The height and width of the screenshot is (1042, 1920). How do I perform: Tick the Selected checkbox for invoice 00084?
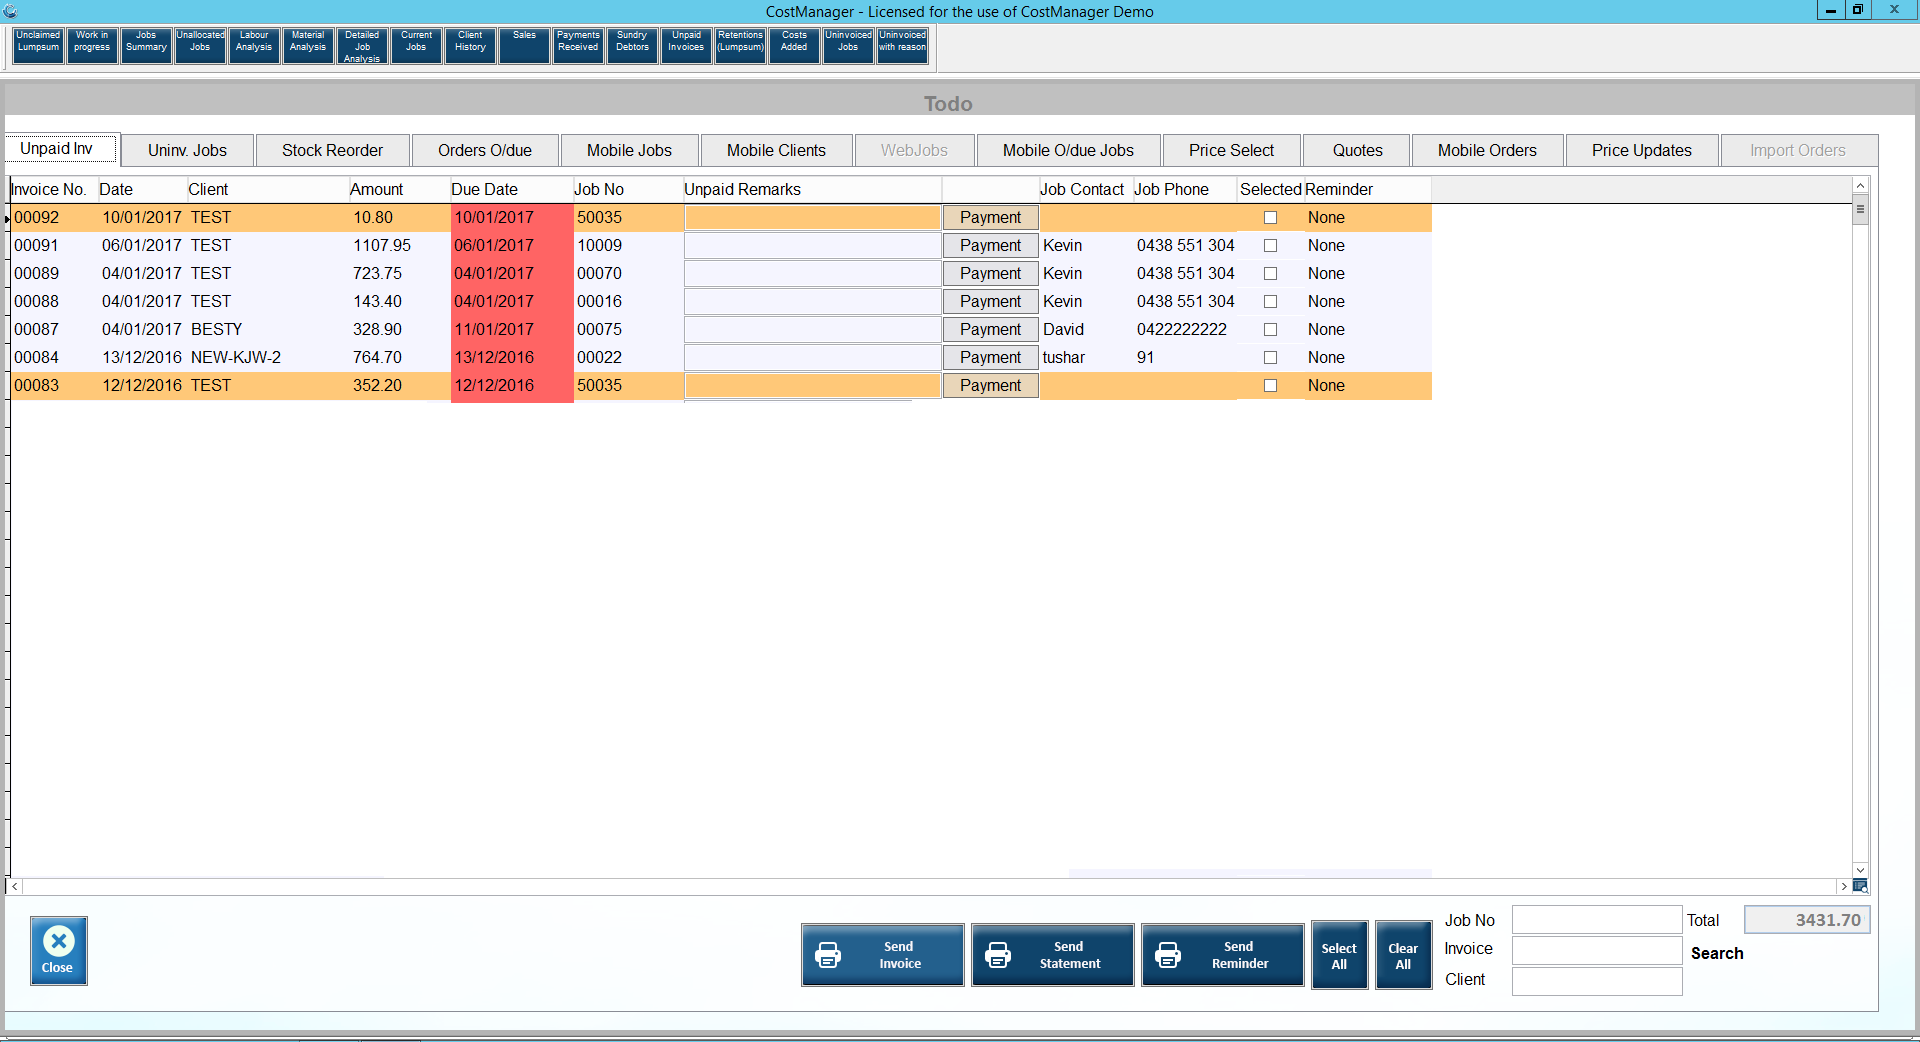[x=1270, y=358]
